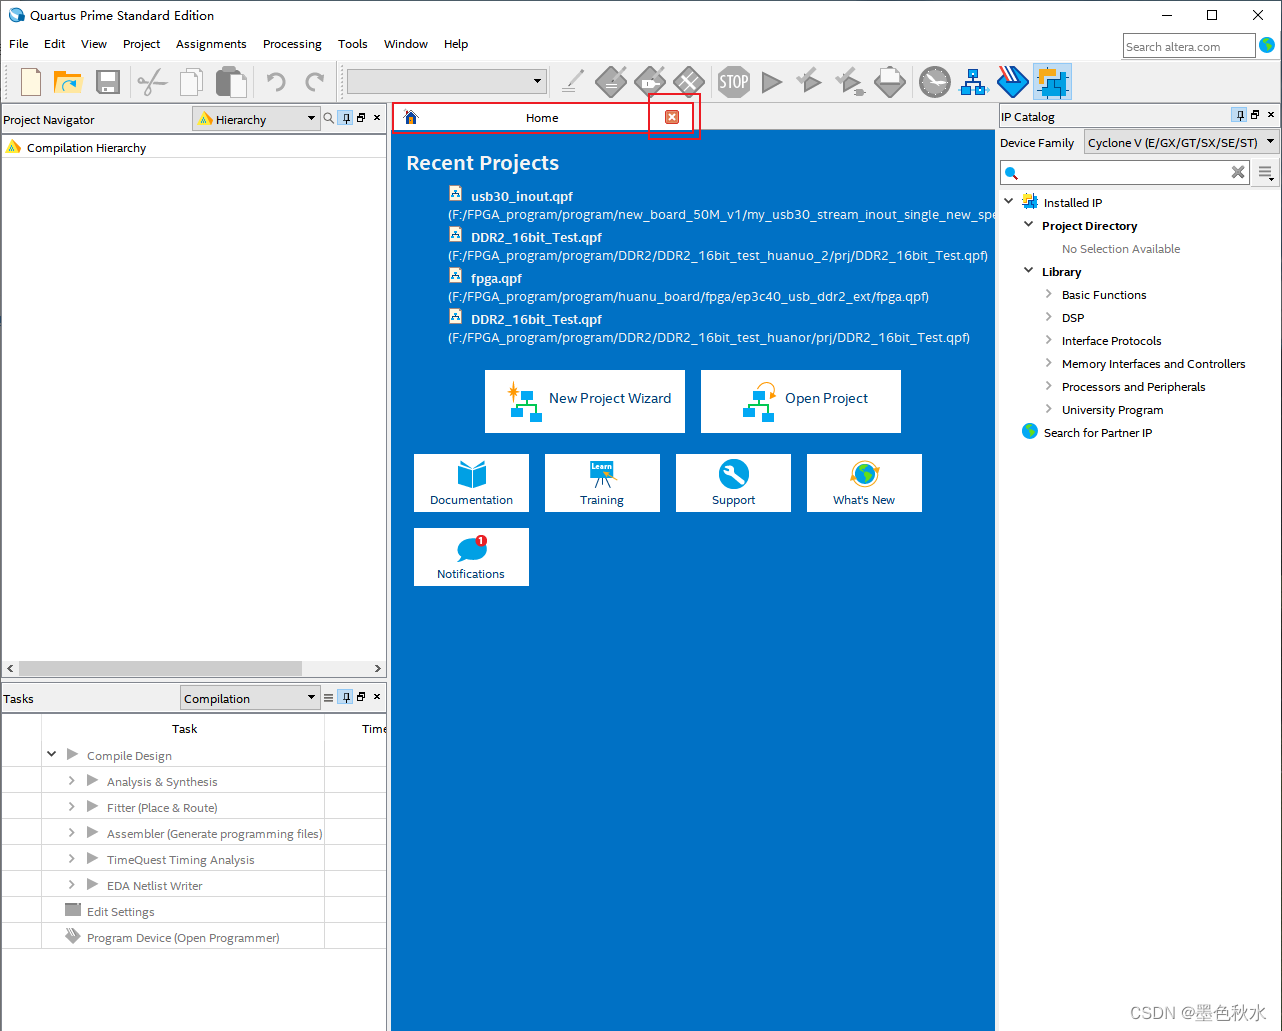Collapse the Compile Design task
Image resolution: width=1282 pixels, height=1031 pixels.
[51, 754]
